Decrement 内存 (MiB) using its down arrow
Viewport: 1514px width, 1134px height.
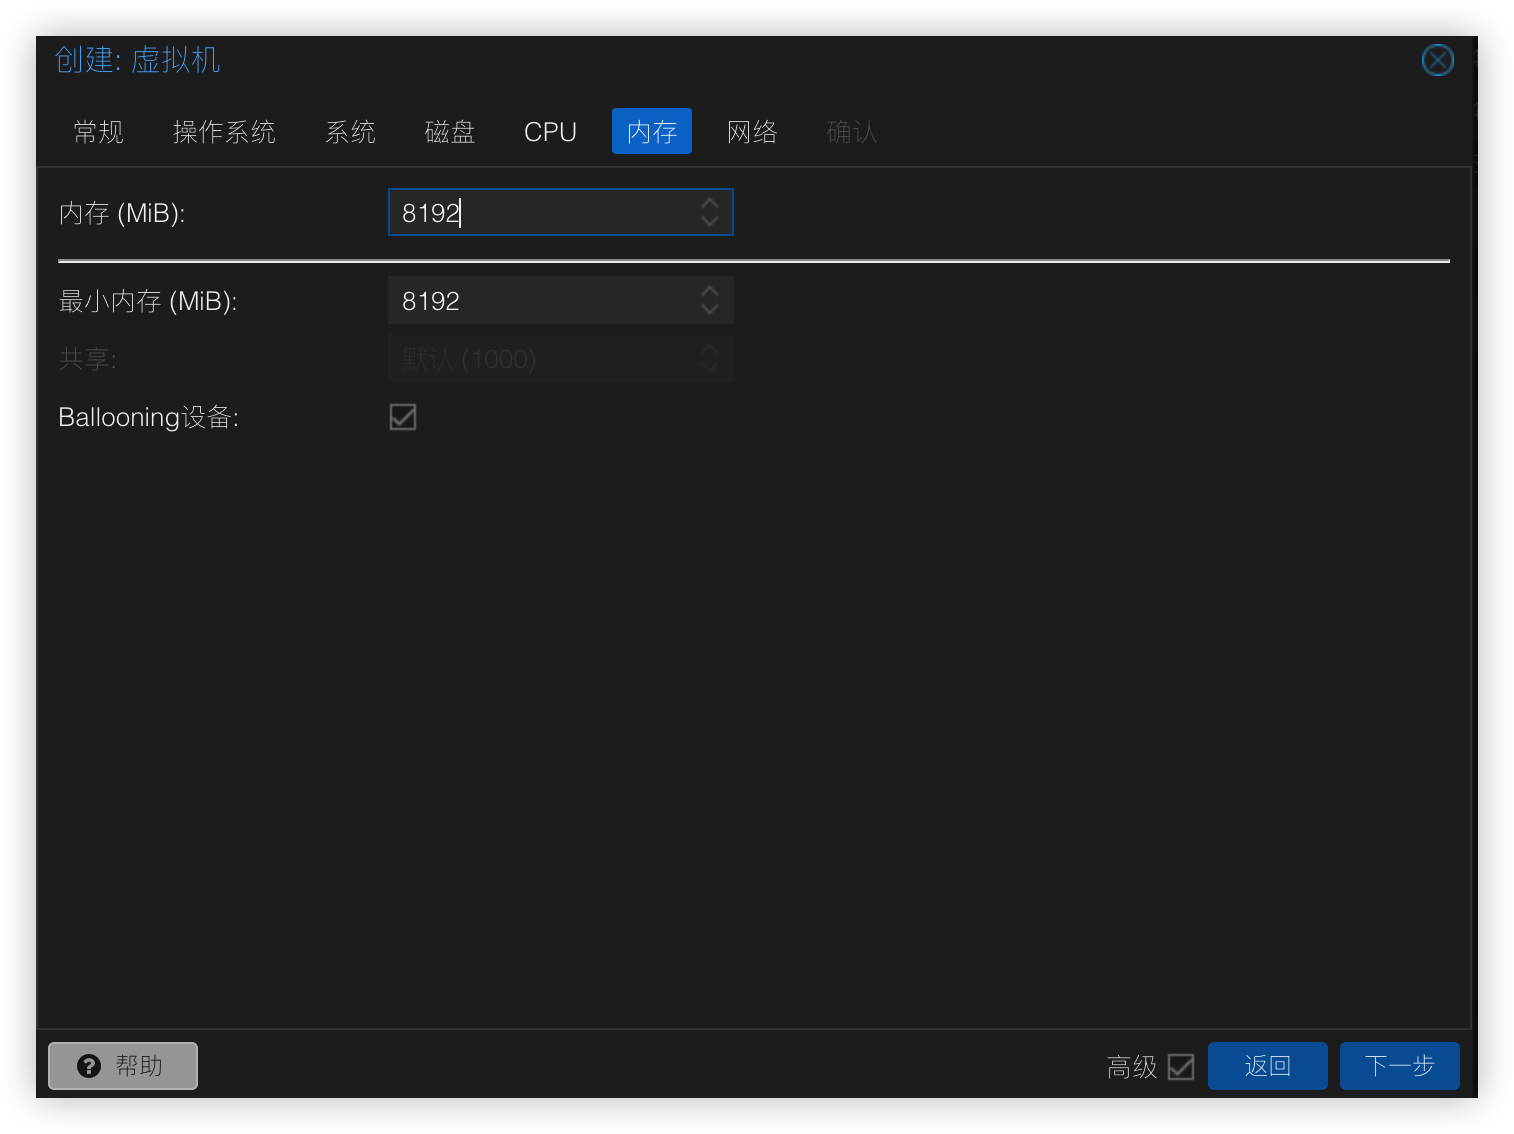tap(709, 220)
